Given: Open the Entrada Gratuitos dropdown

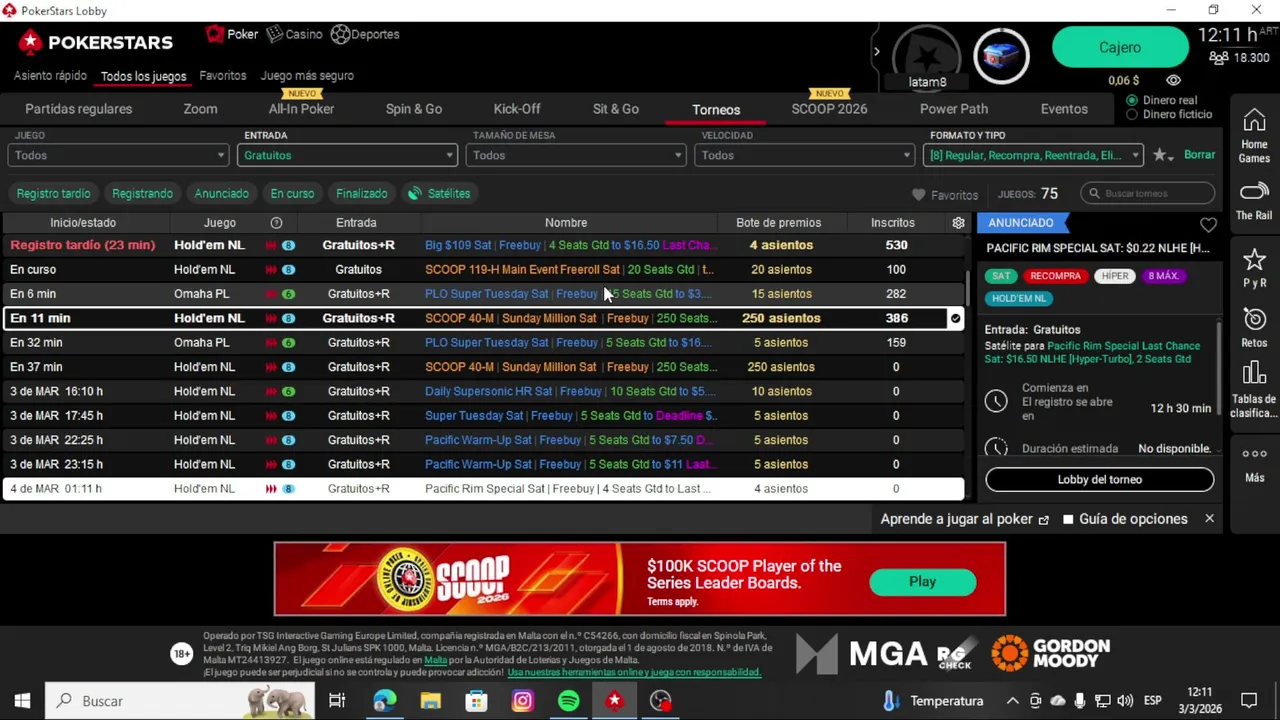Looking at the screenshot, I should pos(347,155).
